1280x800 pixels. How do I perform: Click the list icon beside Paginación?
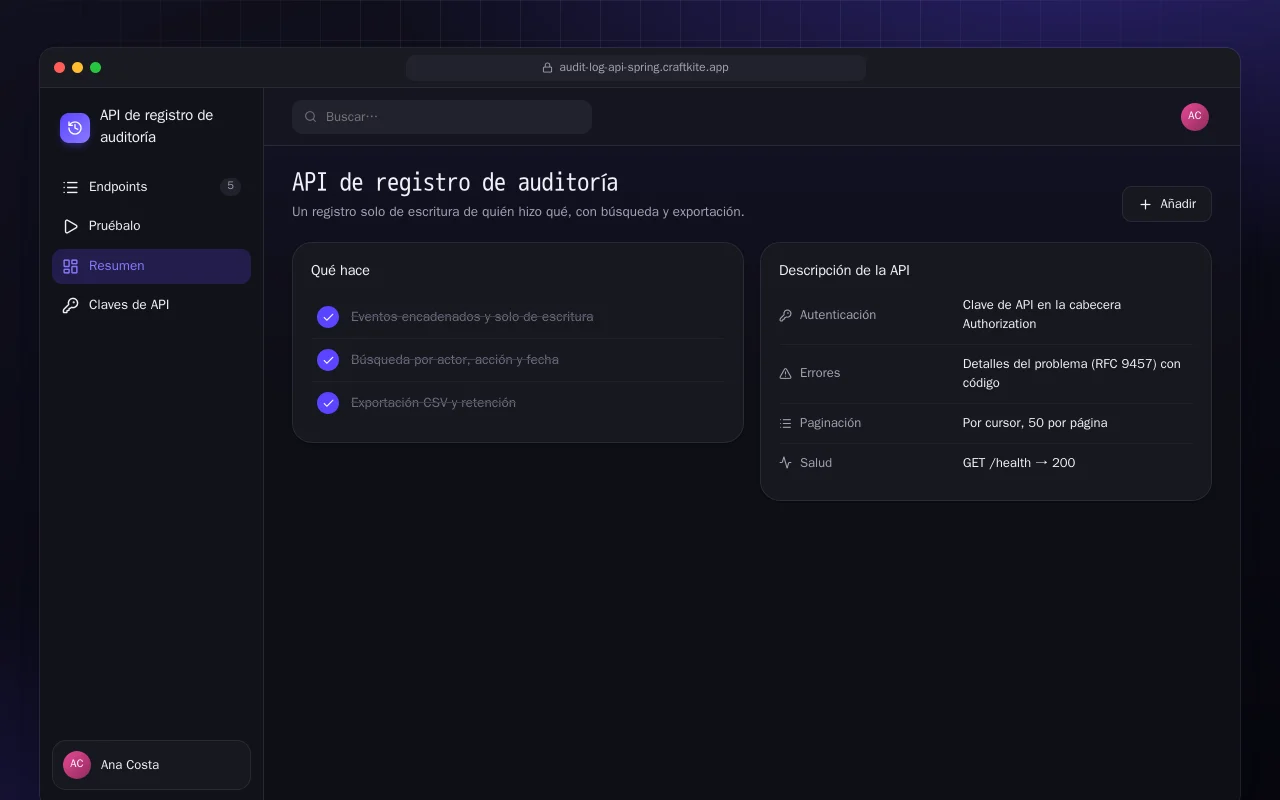(x=785, y=423)
